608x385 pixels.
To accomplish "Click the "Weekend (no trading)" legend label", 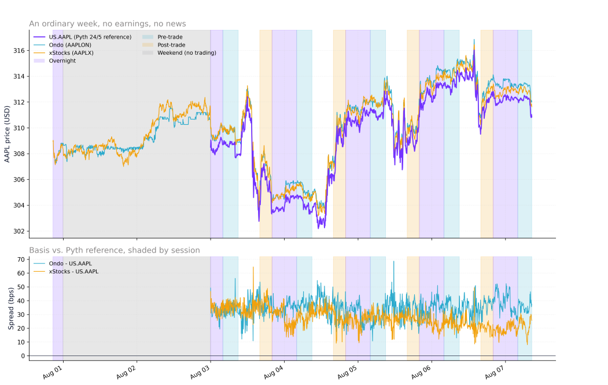I will [x=187, y=53].
